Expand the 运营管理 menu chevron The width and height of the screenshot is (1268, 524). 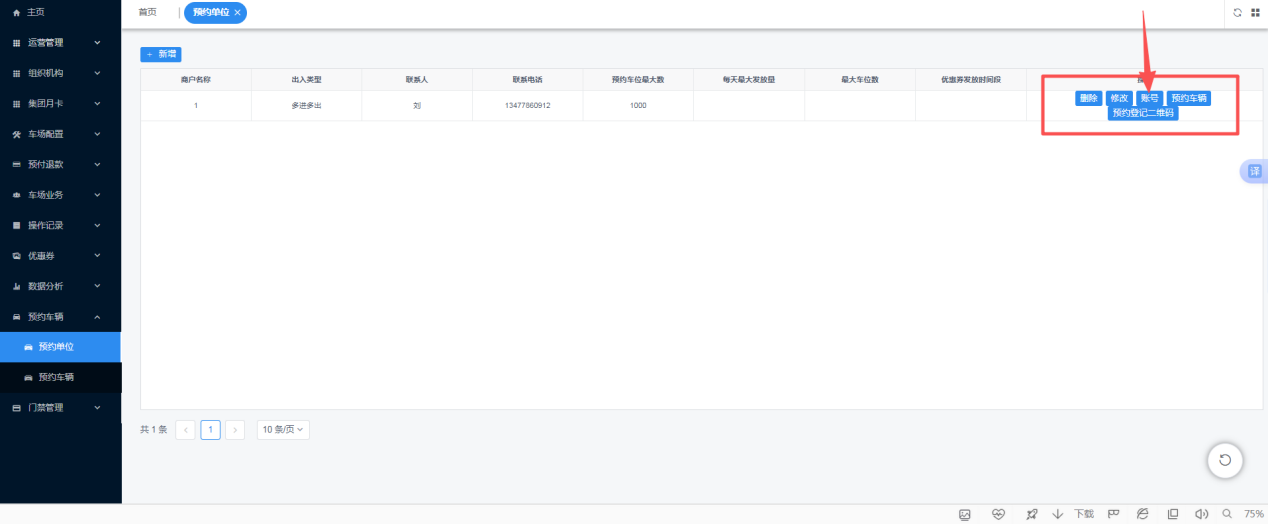(x=97, y=43)
